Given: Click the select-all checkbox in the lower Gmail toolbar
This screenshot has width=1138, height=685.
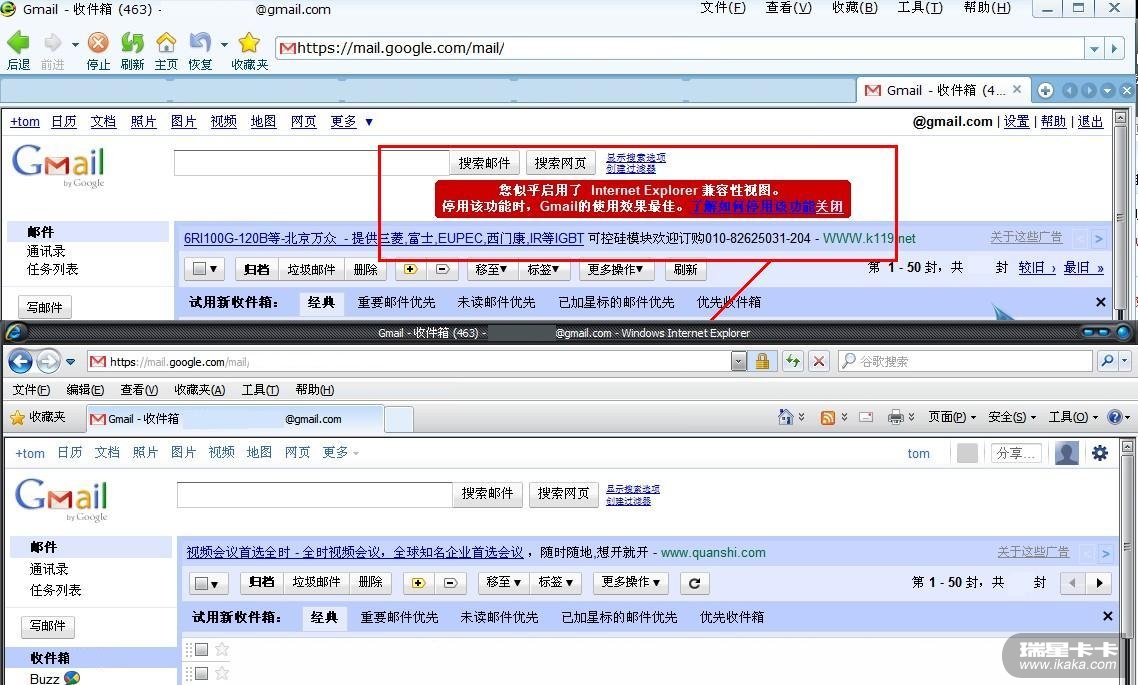Looking at the screenshot, I should tap(202, 583).
